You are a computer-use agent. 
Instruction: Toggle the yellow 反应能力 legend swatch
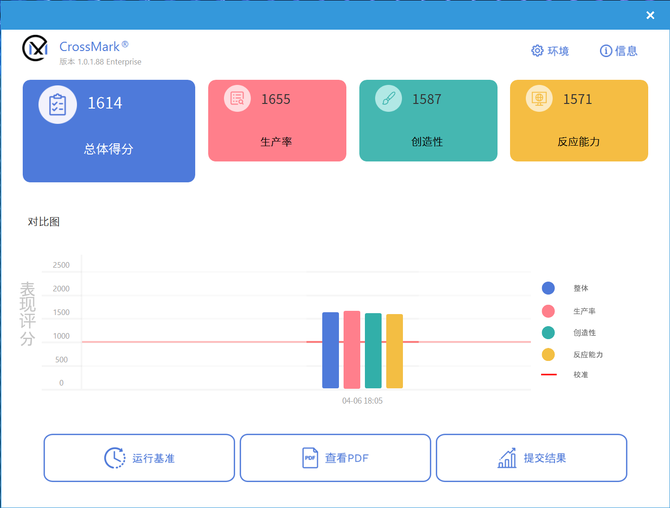548,354
